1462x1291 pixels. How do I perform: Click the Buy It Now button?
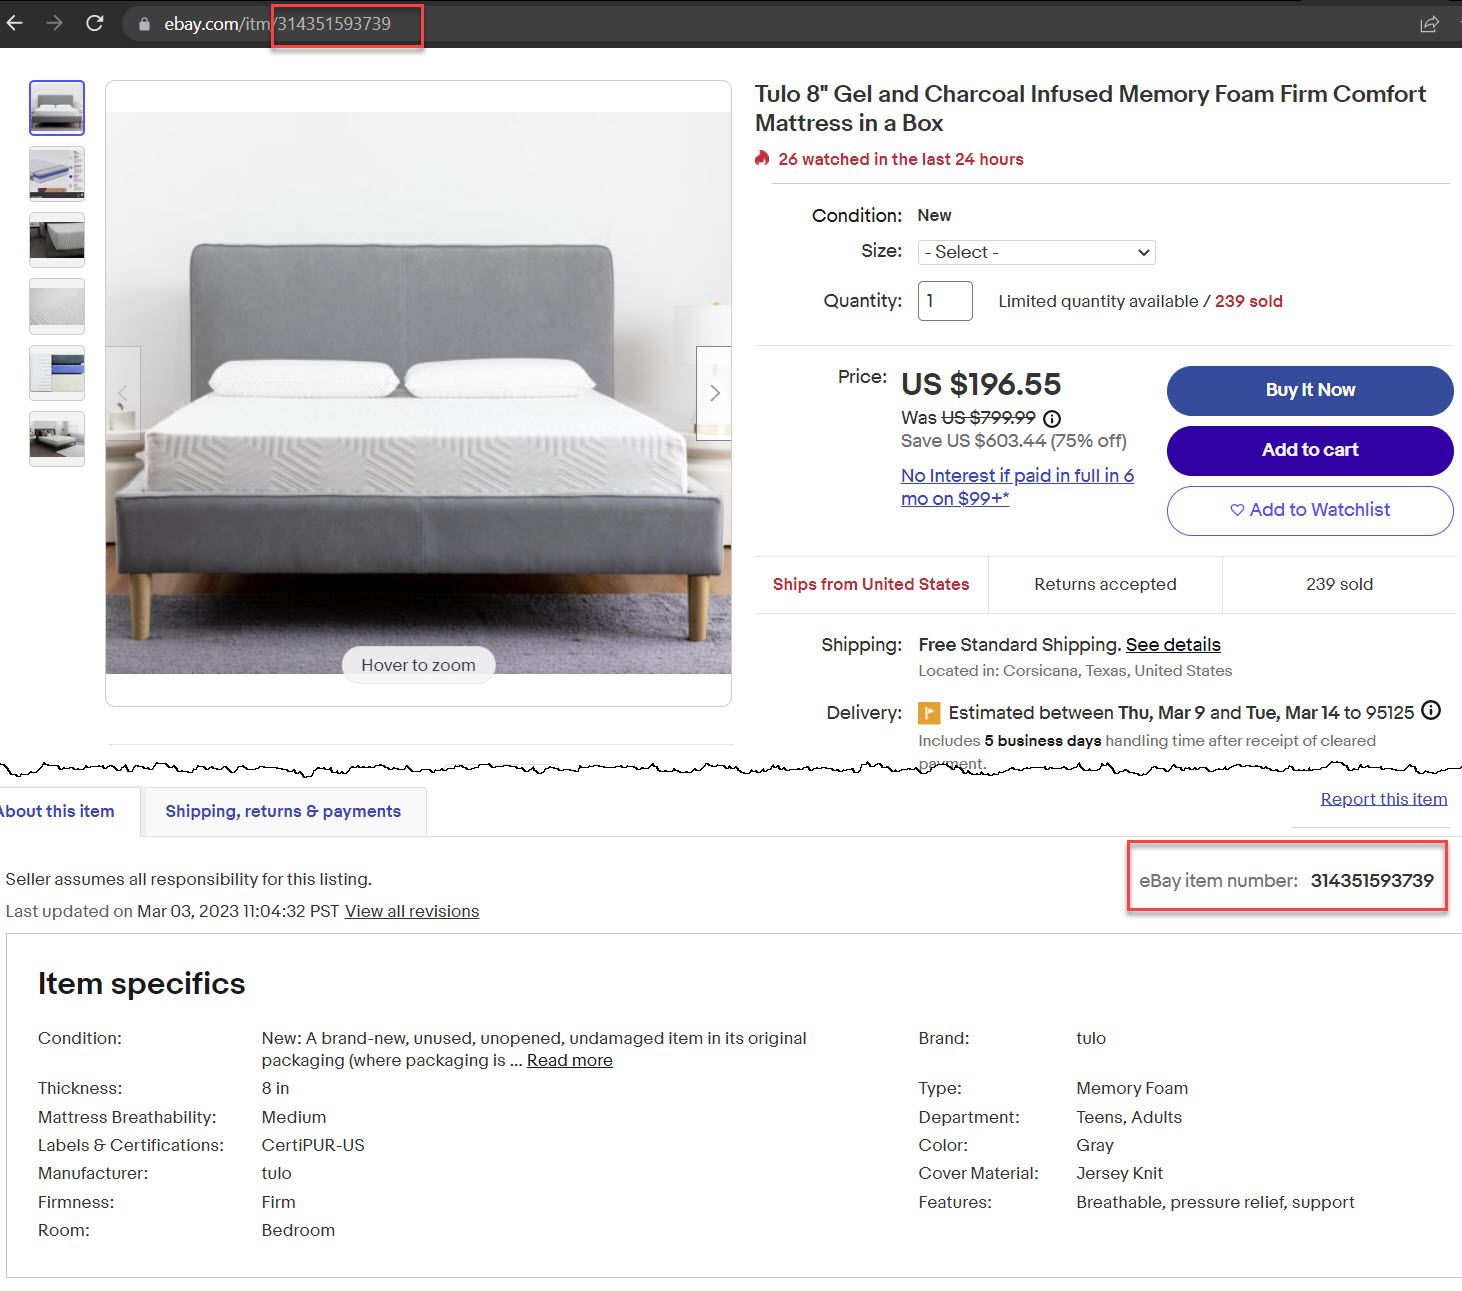click(x=1310, y=390)
